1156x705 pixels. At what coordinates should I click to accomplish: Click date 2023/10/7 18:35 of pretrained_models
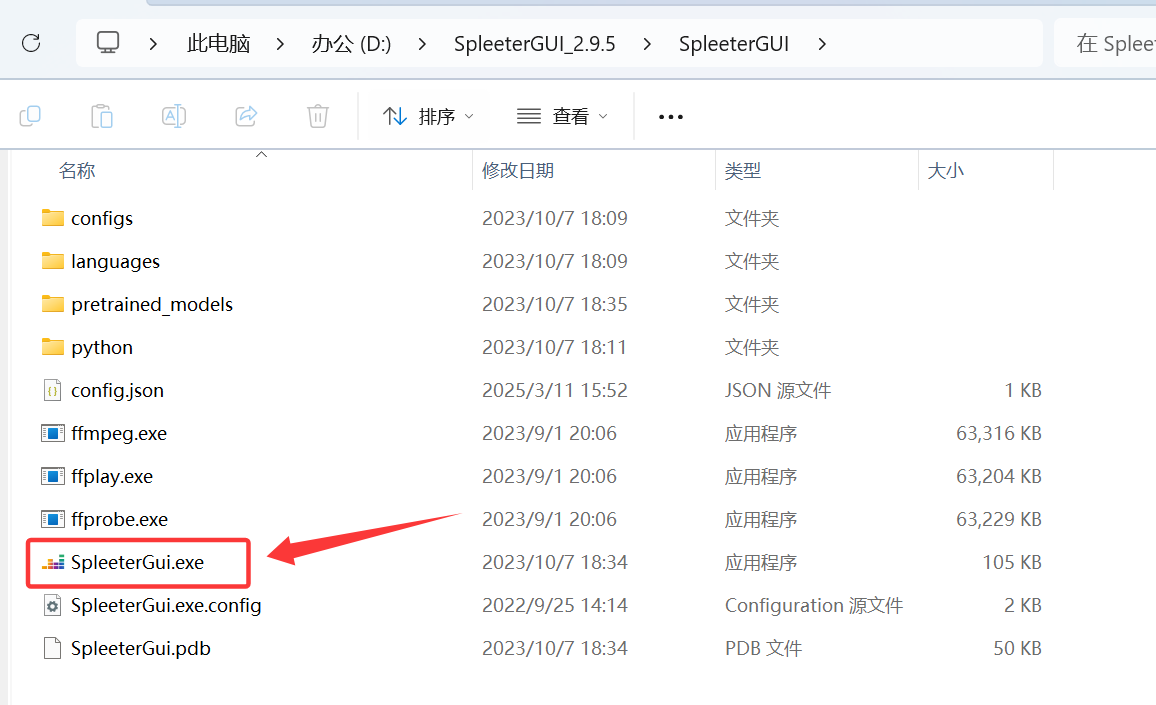(554, 304)
